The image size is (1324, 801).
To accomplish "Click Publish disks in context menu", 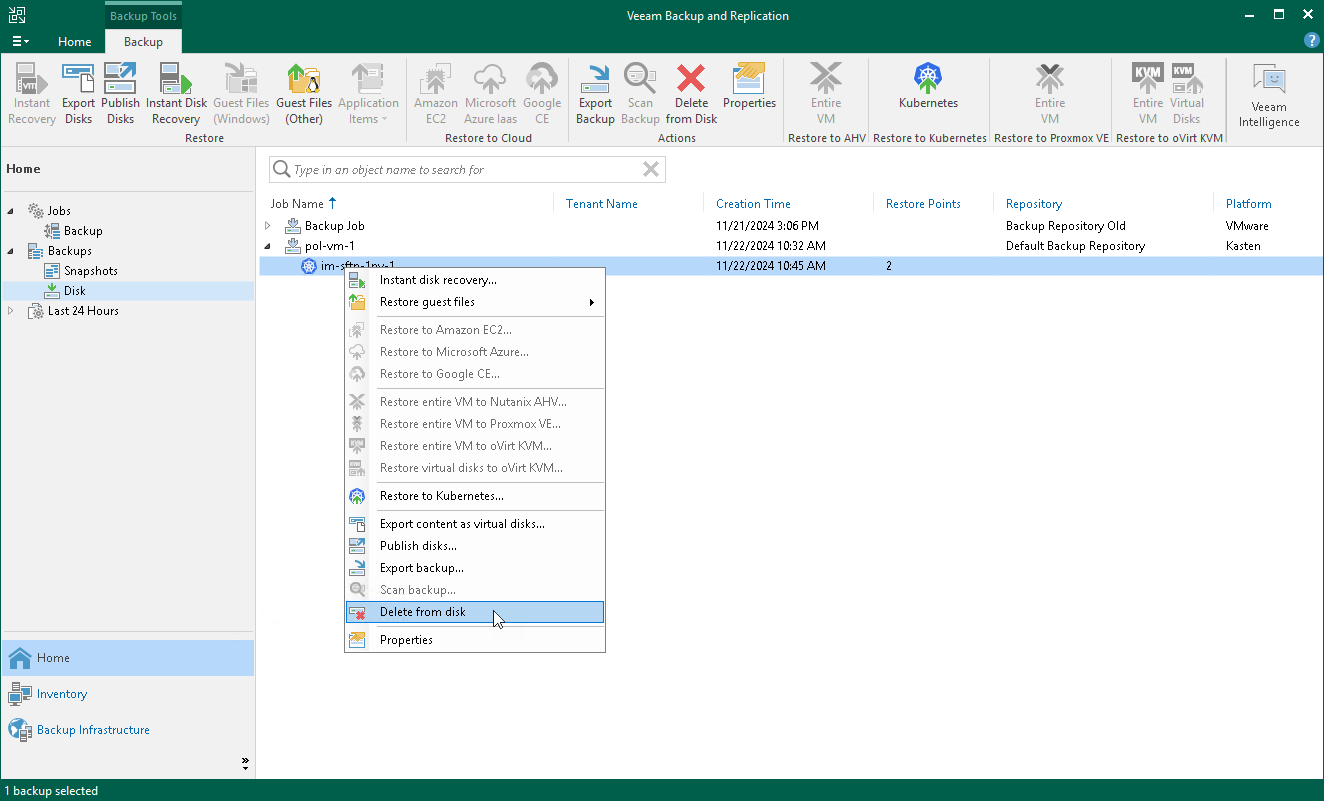I will (x=475, y=546).
